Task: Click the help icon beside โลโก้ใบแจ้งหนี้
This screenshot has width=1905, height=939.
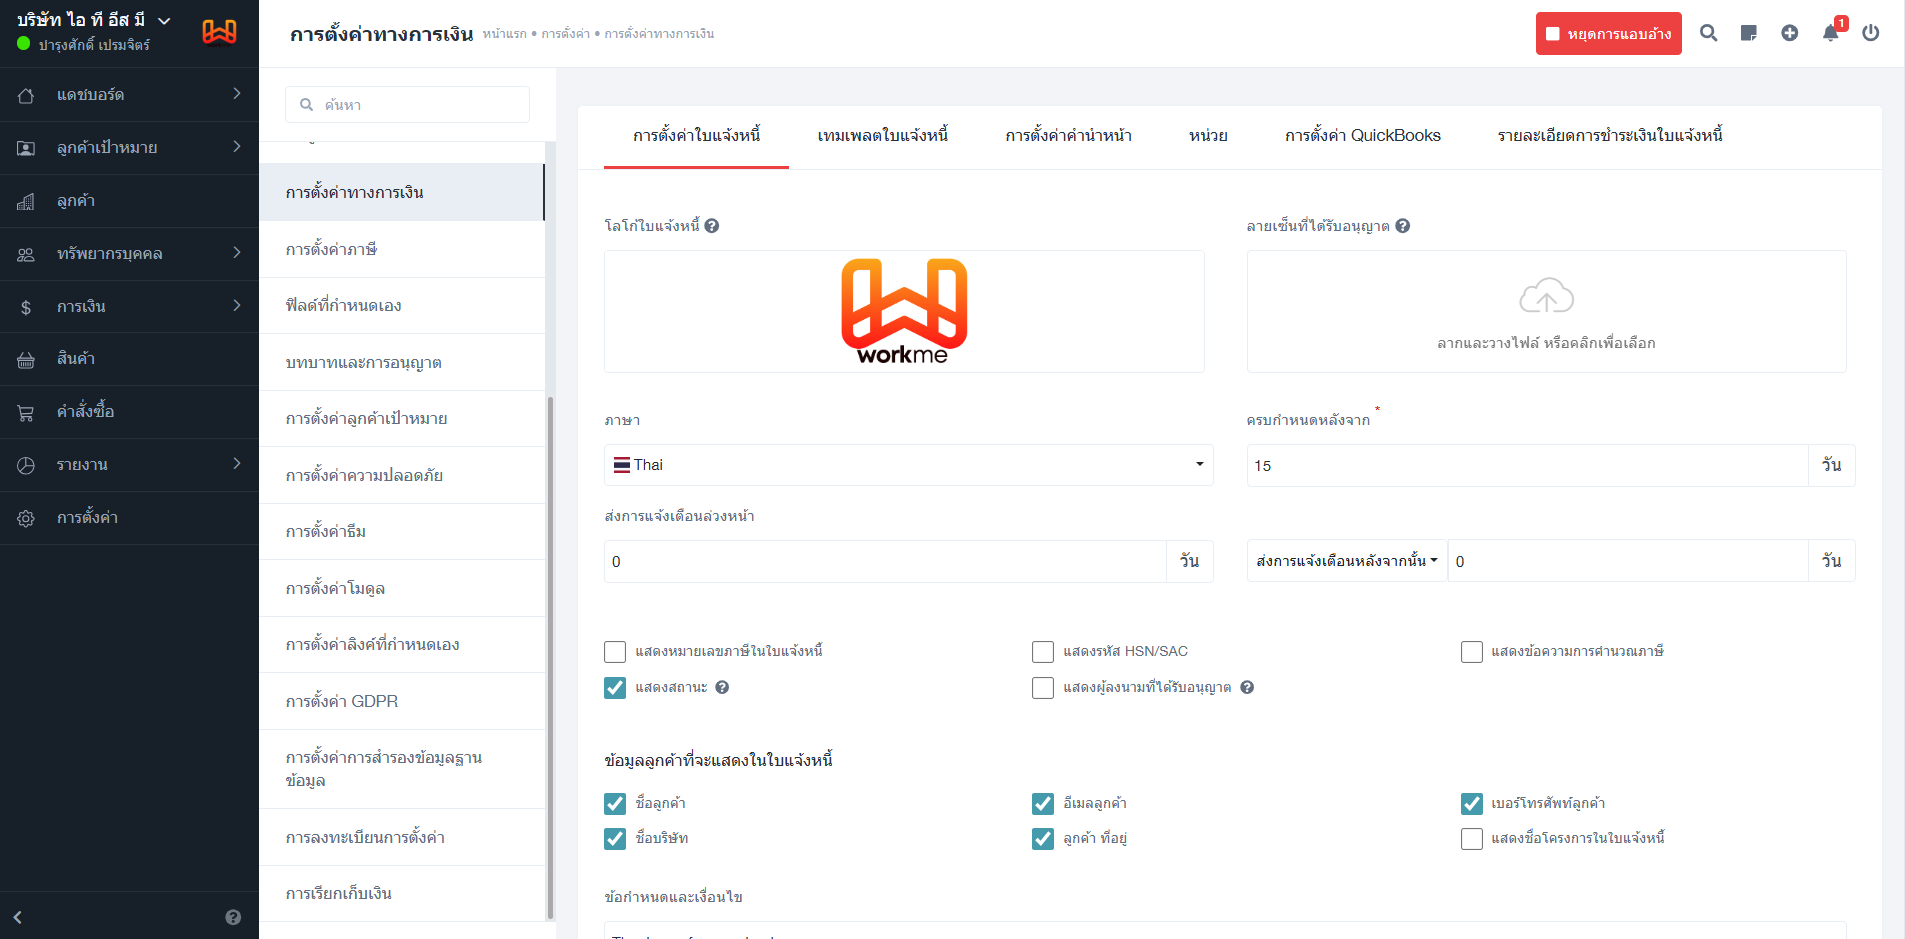Action: coord(711,226)
